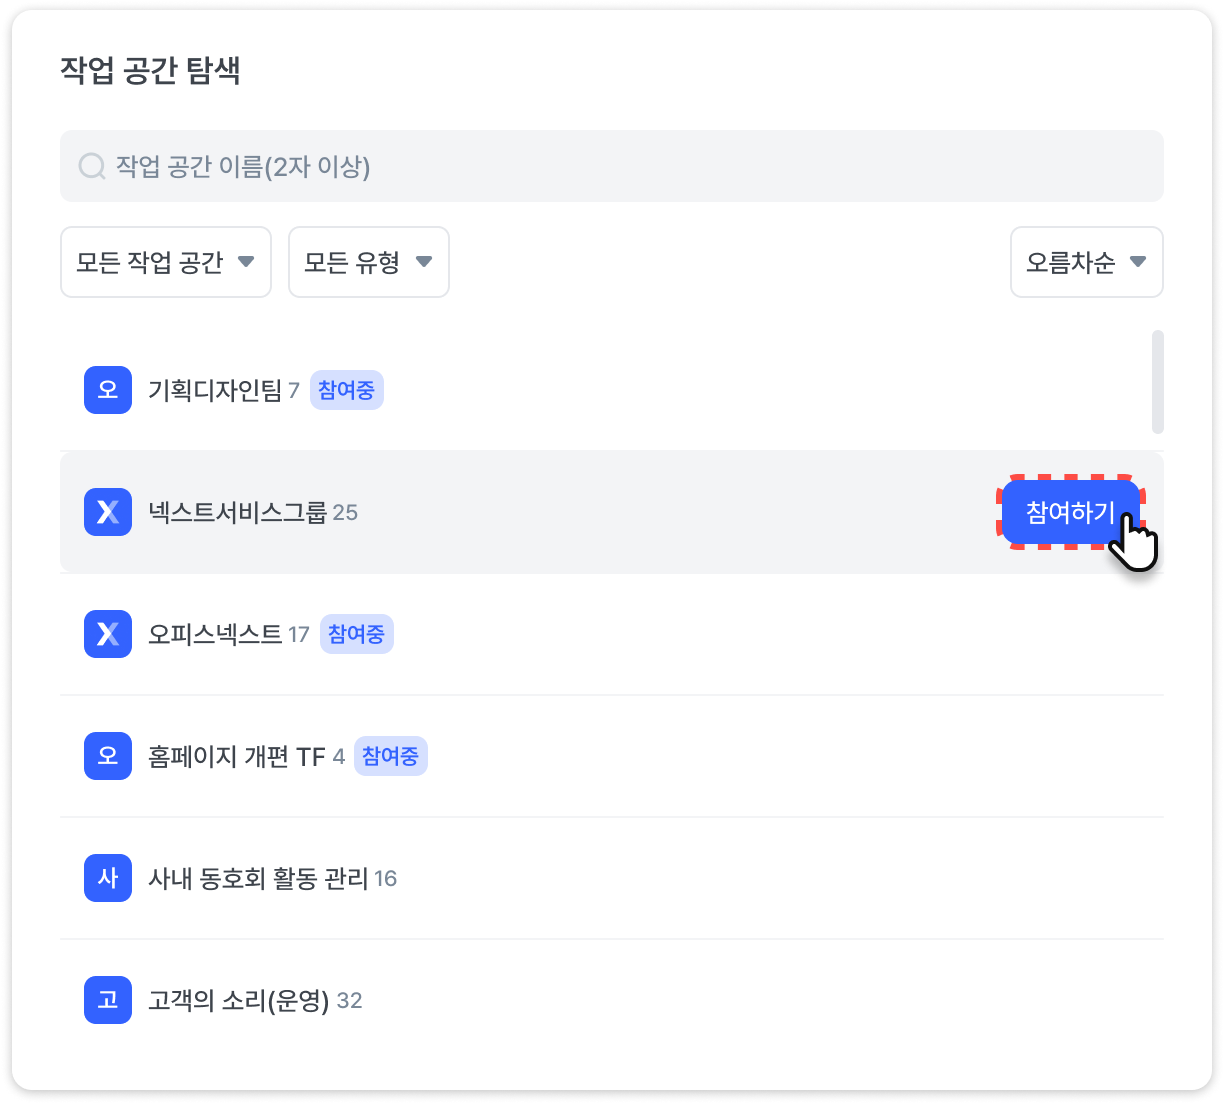The height and width of the screenshot is (1104, 1224).
Task: Open the 오피스넥스트 workspace row
Action: (x=215, y=634)
